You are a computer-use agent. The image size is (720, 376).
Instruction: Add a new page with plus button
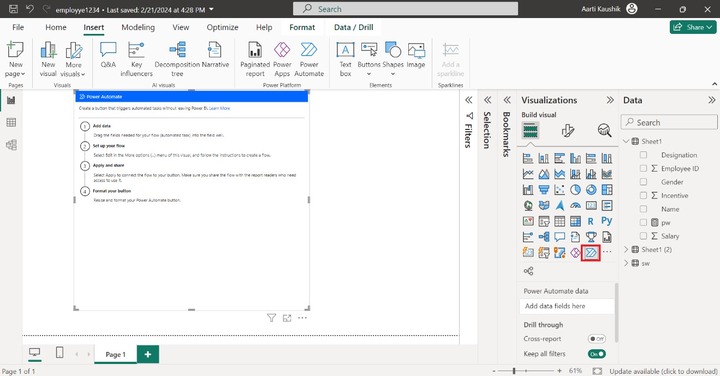pyautogui.click(x=148, y=354)
